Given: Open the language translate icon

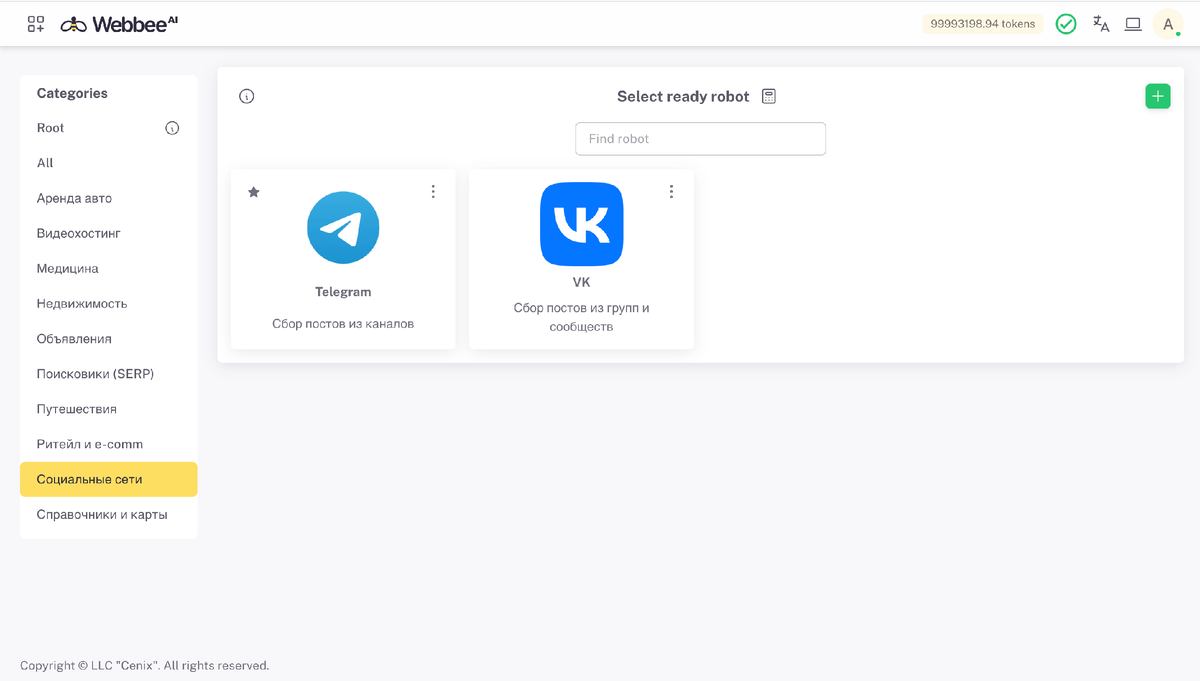Looking at the screenshot, I should [x=1101, y=24].
